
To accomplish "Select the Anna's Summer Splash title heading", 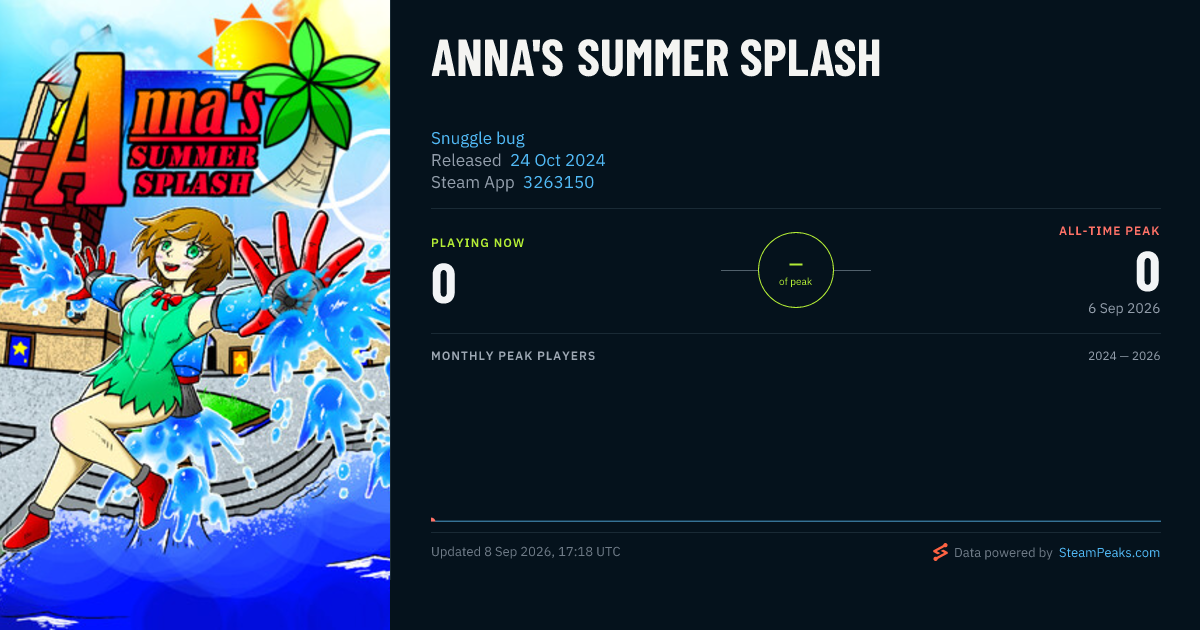I will [656, 60].
